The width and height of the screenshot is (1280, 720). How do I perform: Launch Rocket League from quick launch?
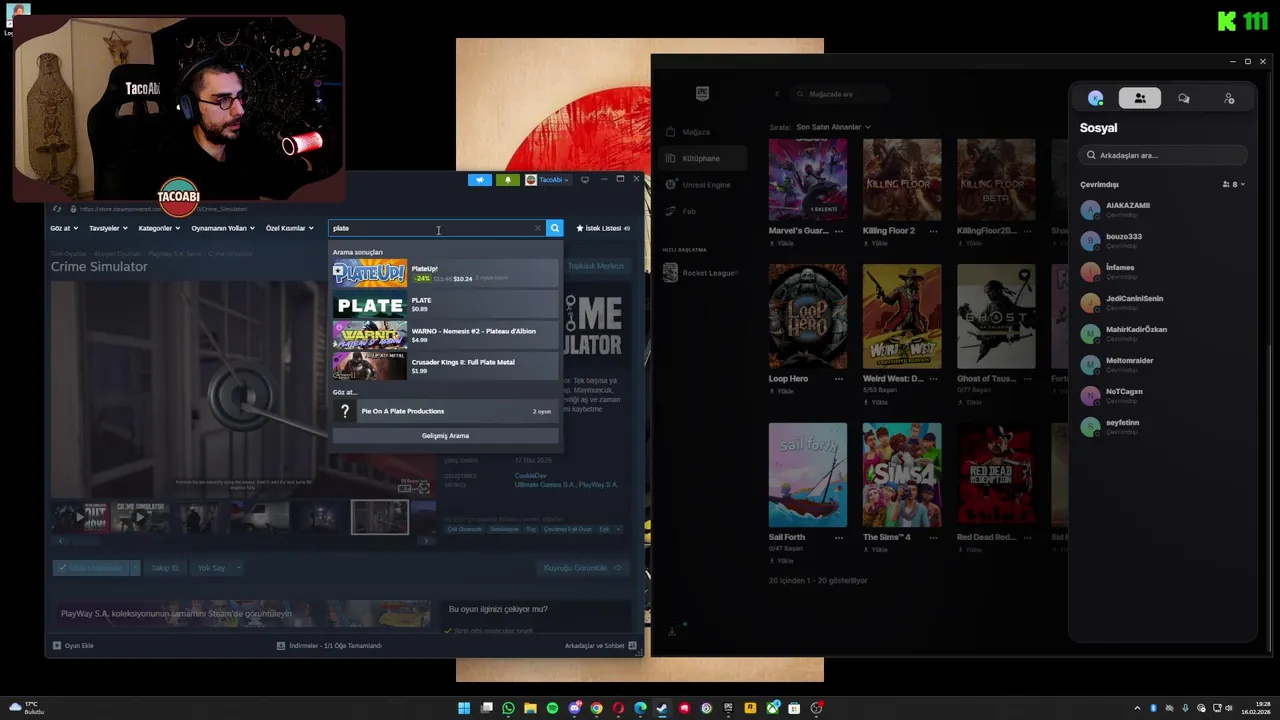pos(700,273)
